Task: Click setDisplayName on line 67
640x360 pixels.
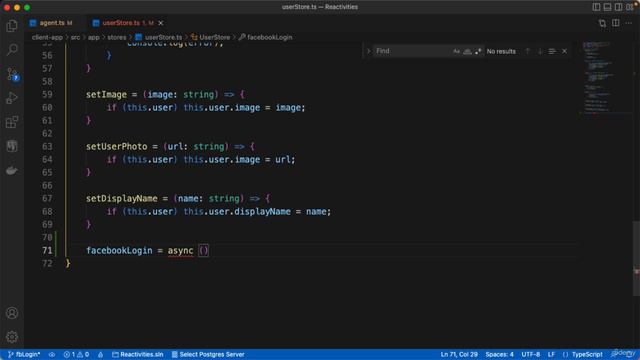Action: point(122,199)
